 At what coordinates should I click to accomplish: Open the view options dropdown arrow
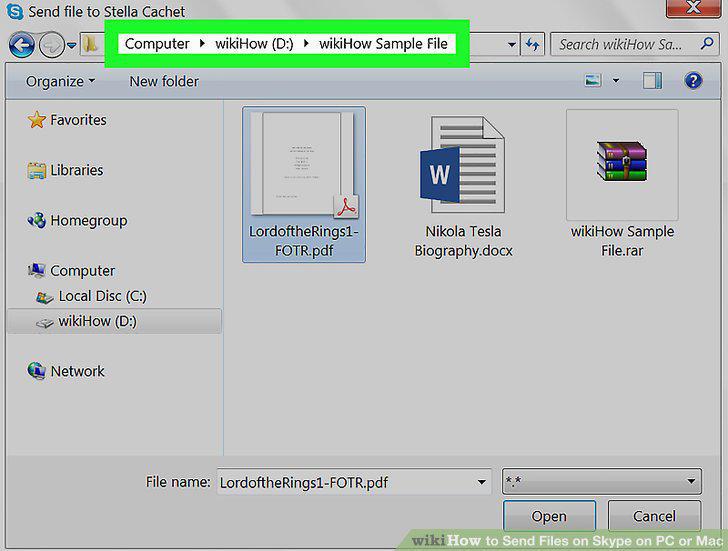point(616,81)
